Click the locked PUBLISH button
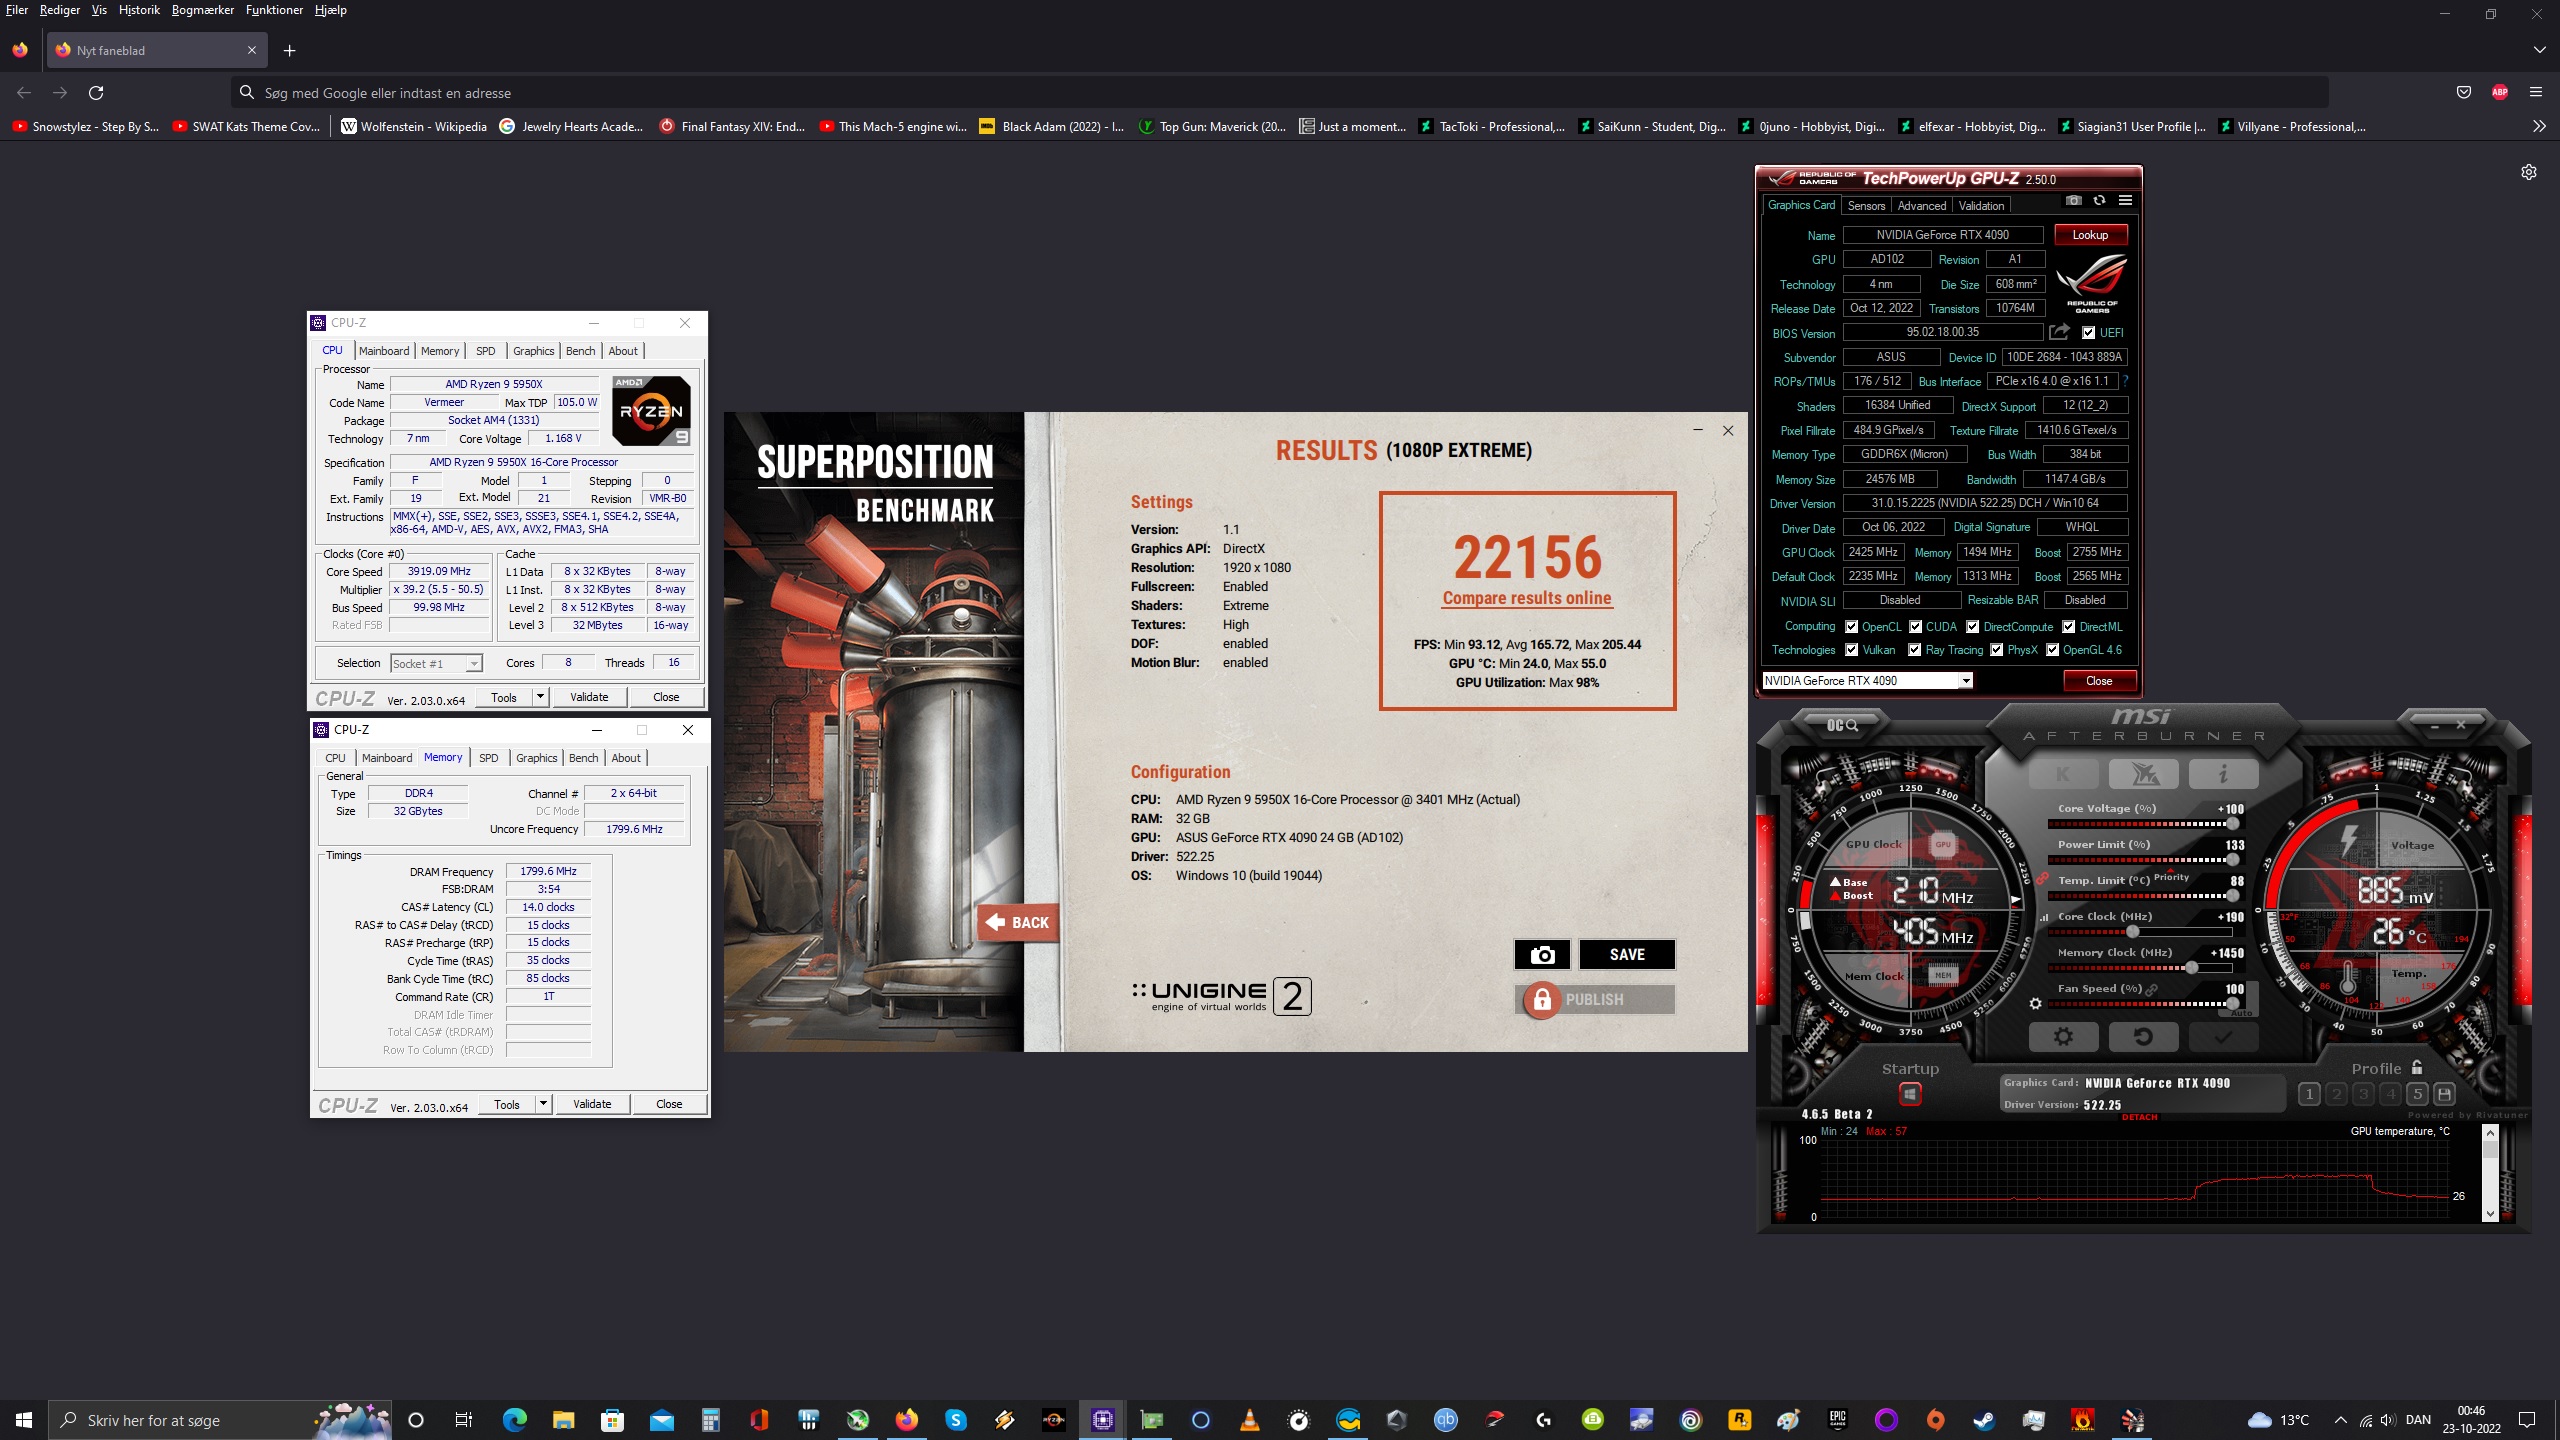Viewport: 2560px width, 1440px height. click(x=1595, y=999)
